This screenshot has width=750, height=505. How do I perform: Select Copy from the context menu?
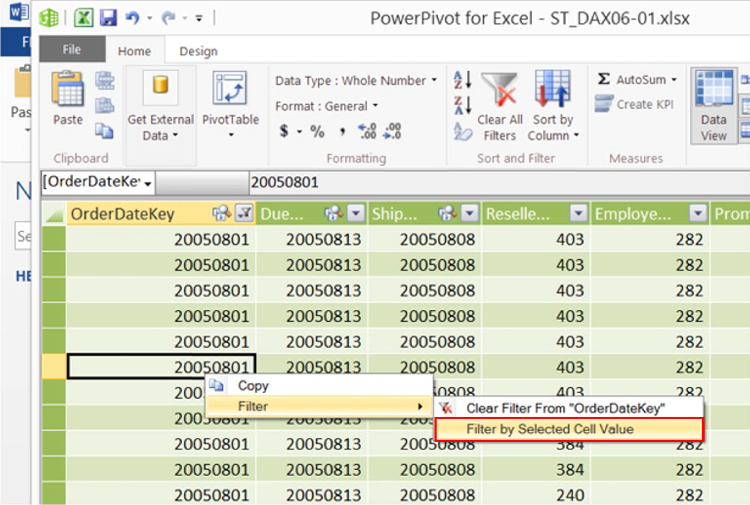click(253, 385)
